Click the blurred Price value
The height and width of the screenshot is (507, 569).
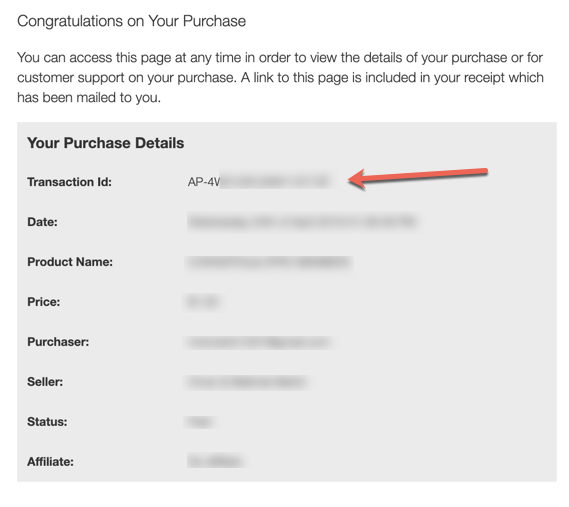(x=203, y=302)
